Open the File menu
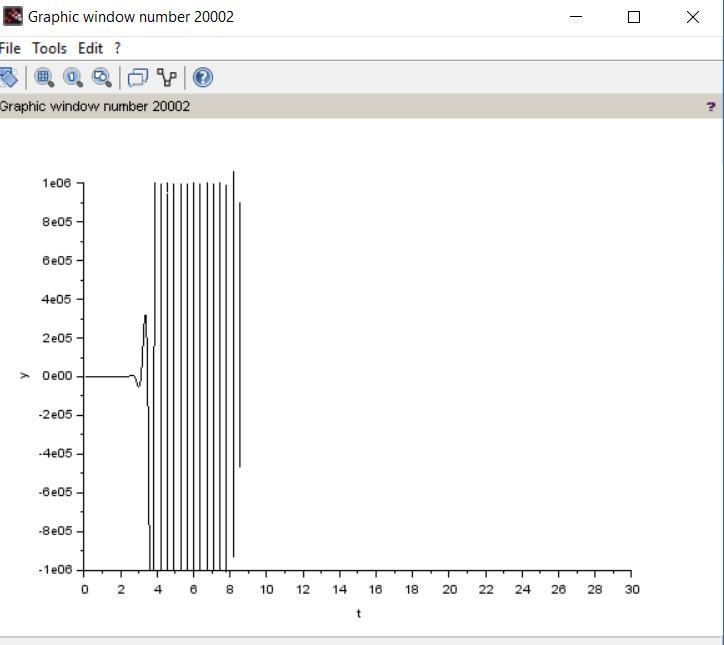Image resolution: width=724 pixels, height=645 pixels. 9,48
